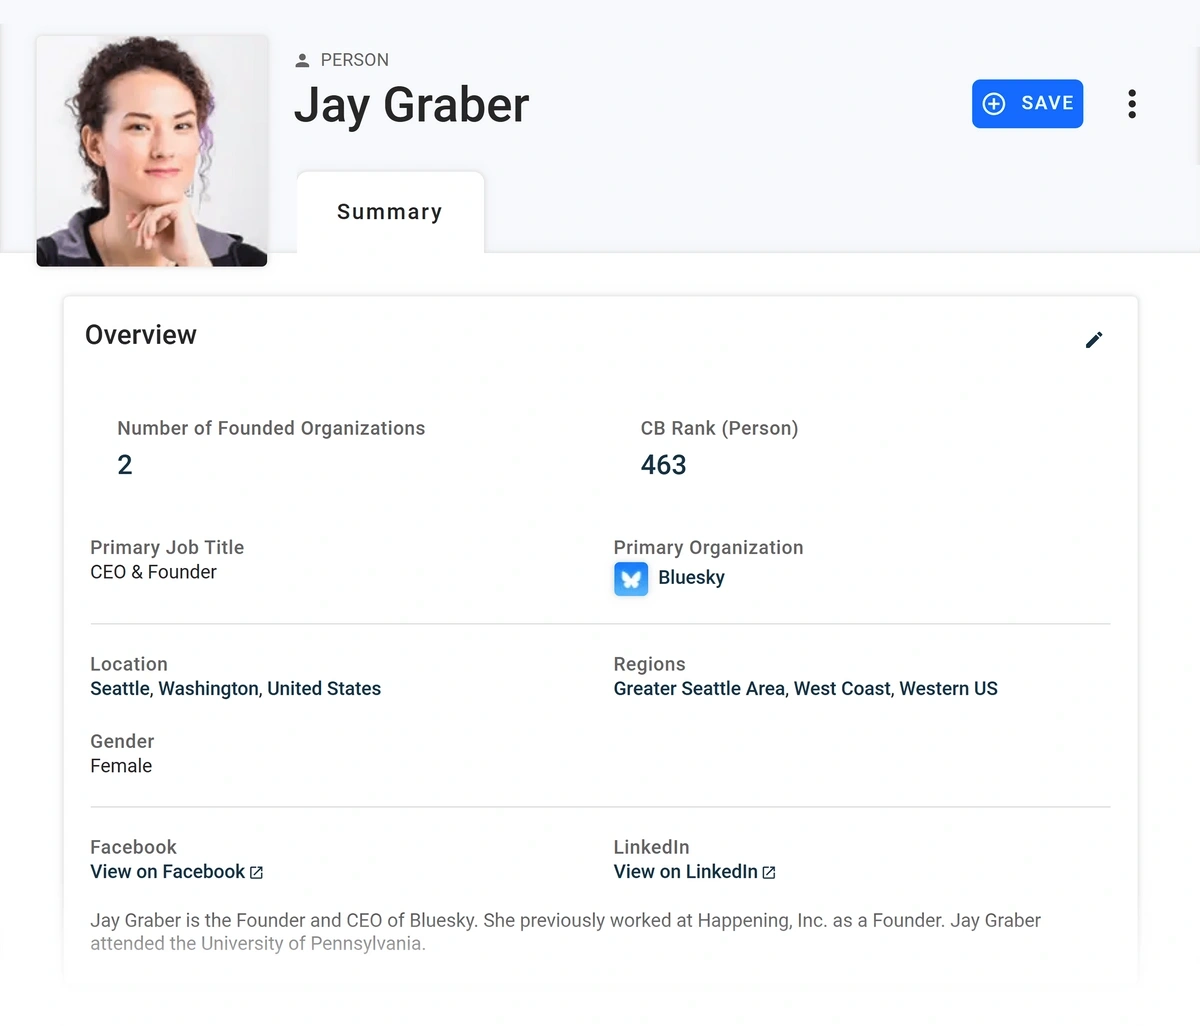Click the pencil icon to edit Overview
The width and height of the screenshot is (1200, 1026).
click(1094, 339)
